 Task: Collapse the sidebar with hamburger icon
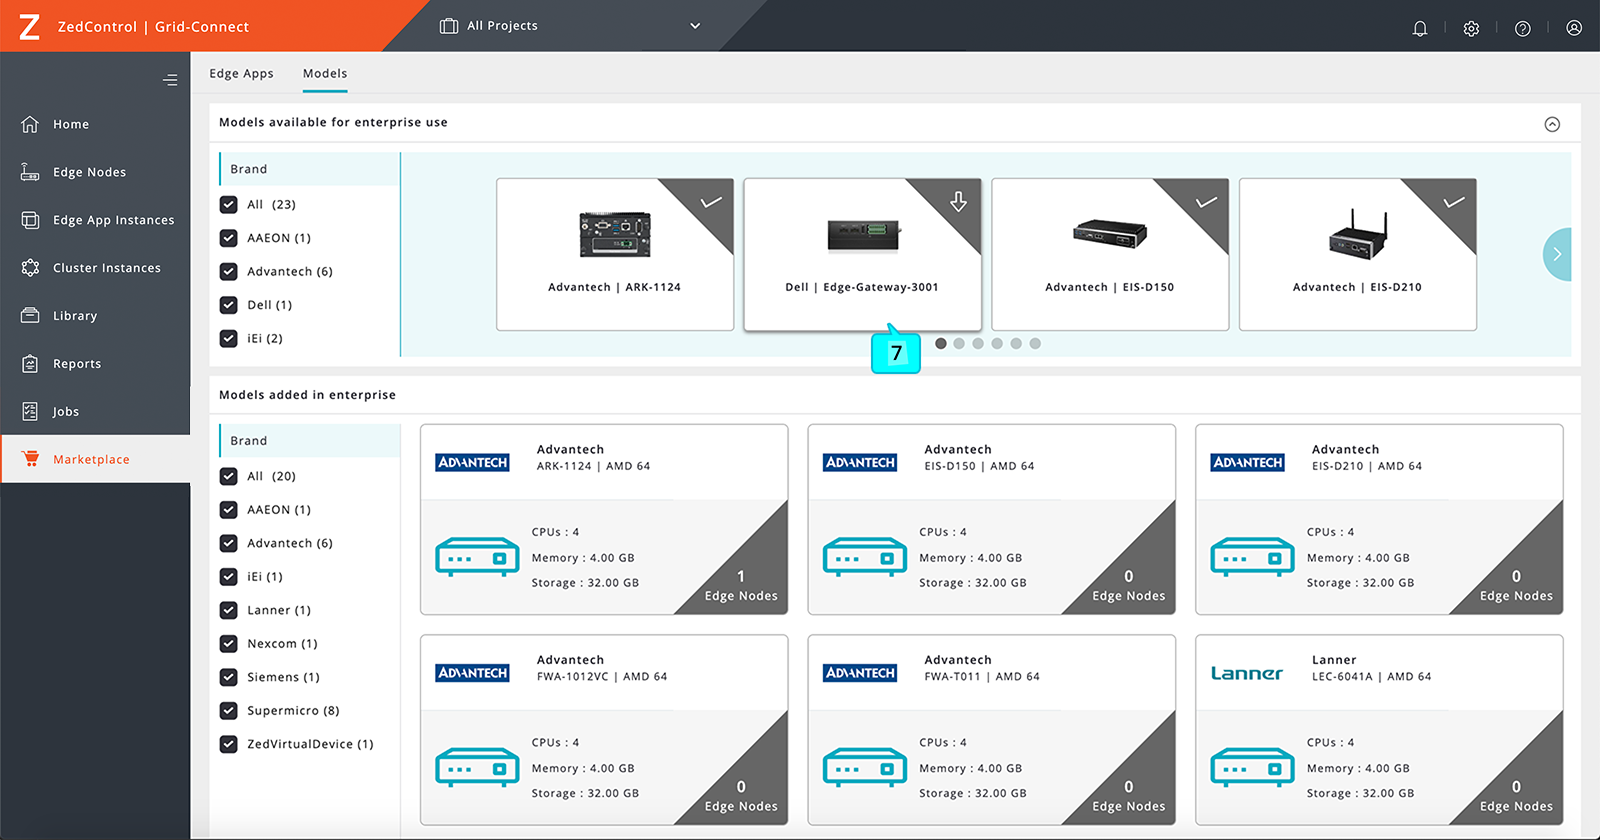170,80
